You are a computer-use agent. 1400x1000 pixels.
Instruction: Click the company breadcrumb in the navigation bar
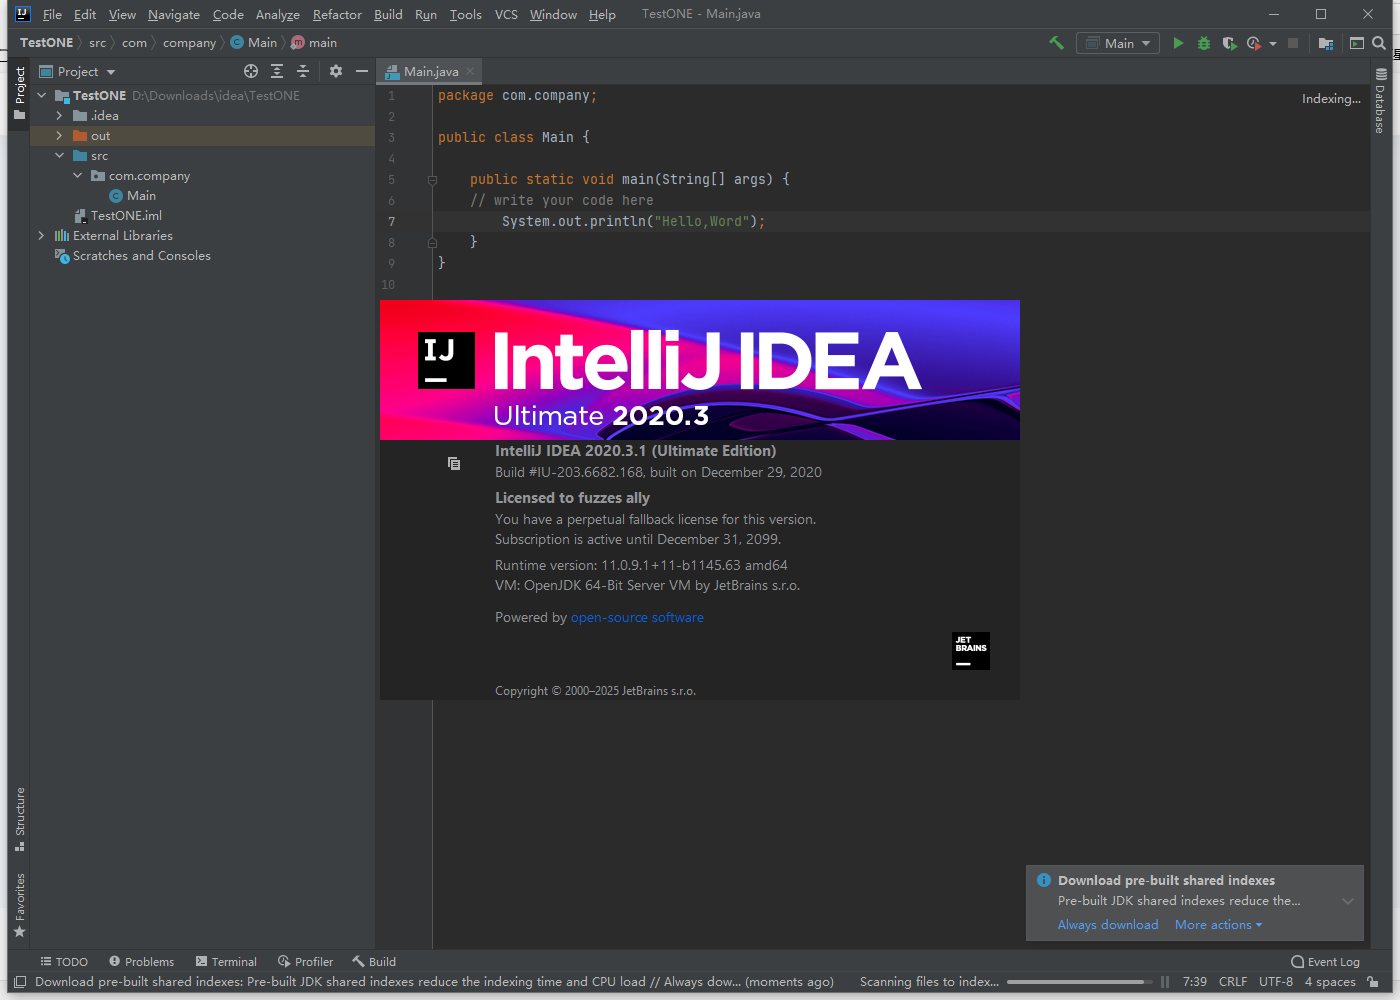[x=189, y=43]
